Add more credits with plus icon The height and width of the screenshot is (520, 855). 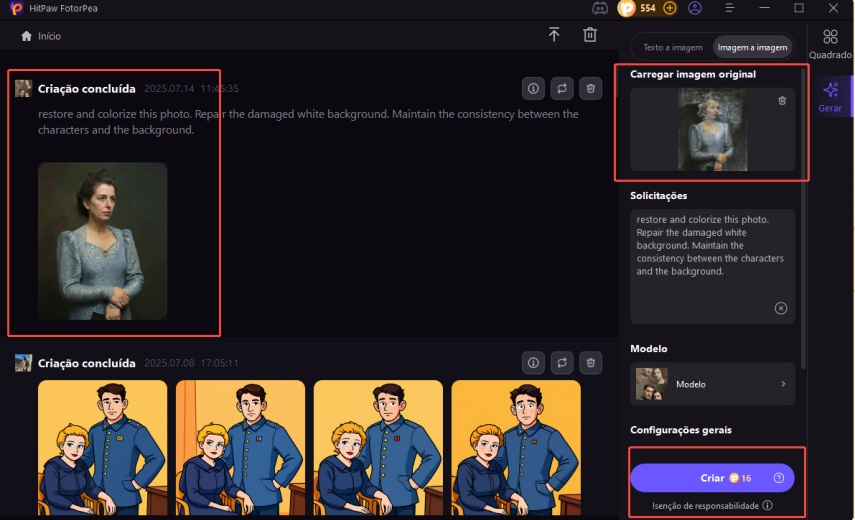pyautogui.click(x=670, y=8)
